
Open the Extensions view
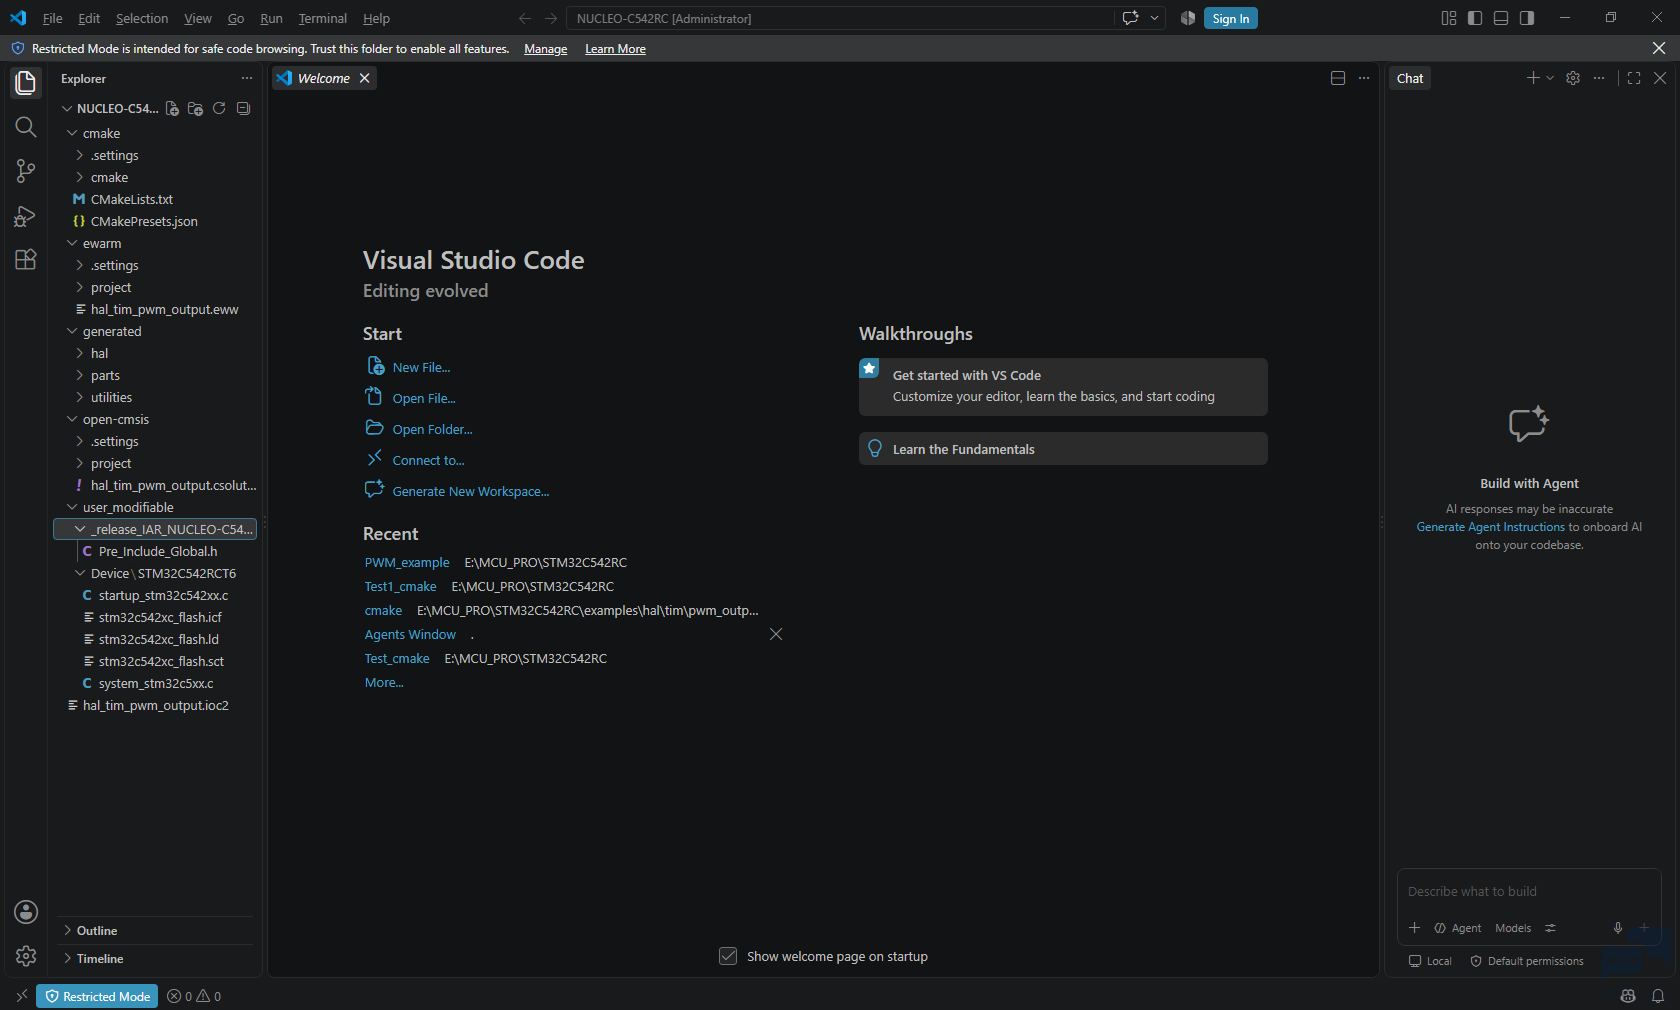coord(26,259)
